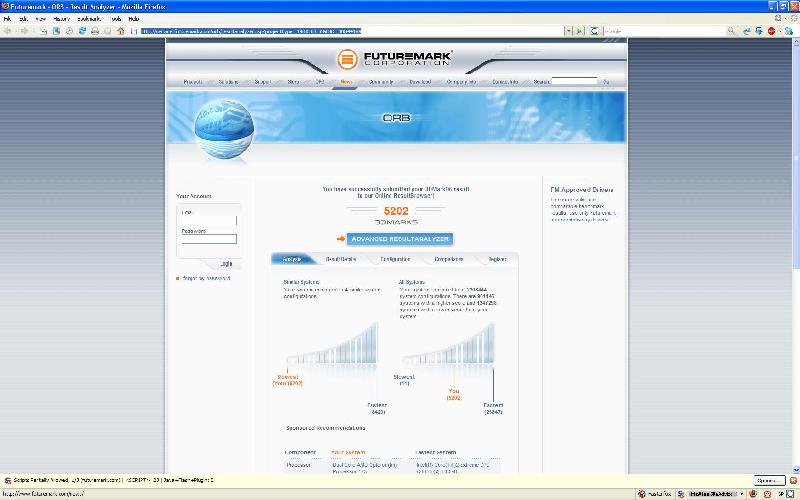Click Company Info in the site navigation
The image size is (800, 500).
pos(461,82)
